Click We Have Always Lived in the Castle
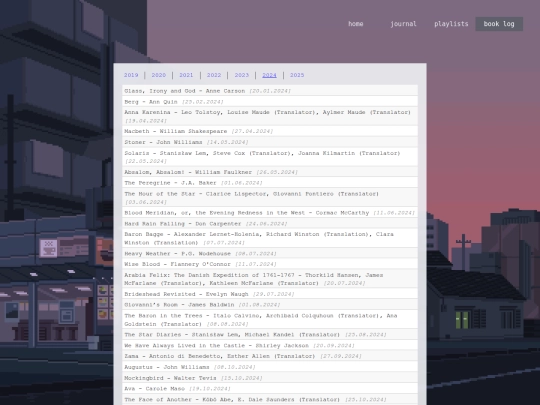540x405 pixels. (x=270, y=345)
